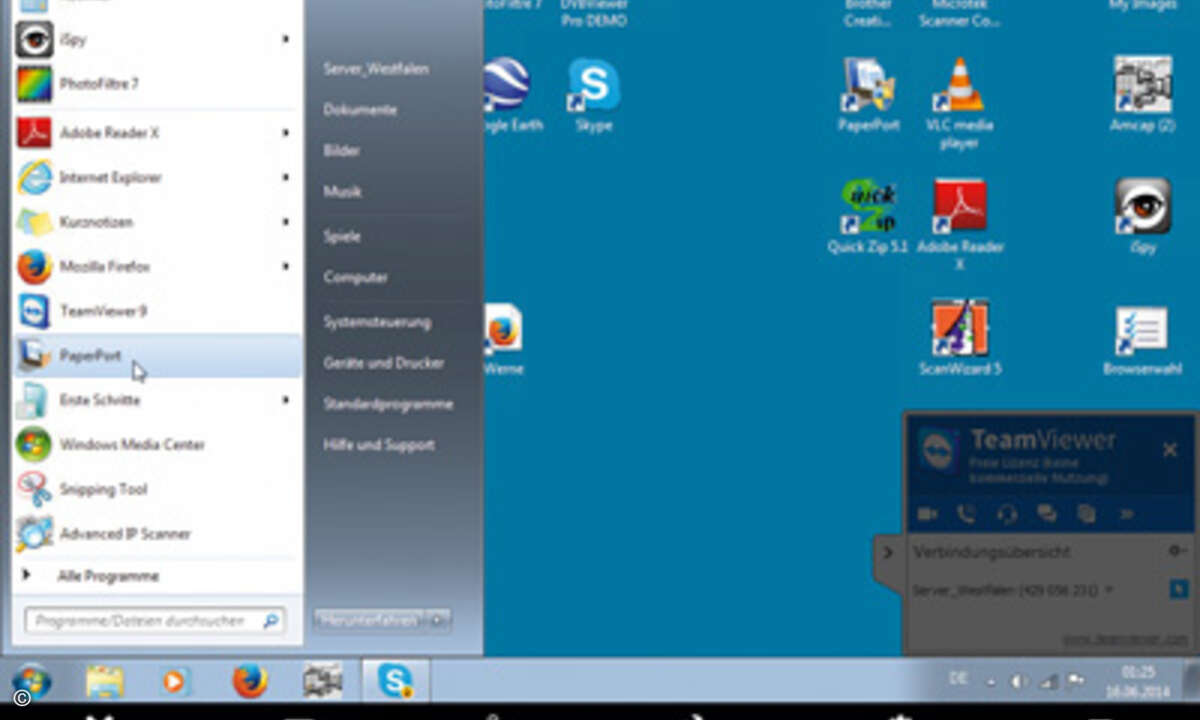Screen dimensions: 1200x720
Task: Click the Windows Start orb
Action: [33, 682]
